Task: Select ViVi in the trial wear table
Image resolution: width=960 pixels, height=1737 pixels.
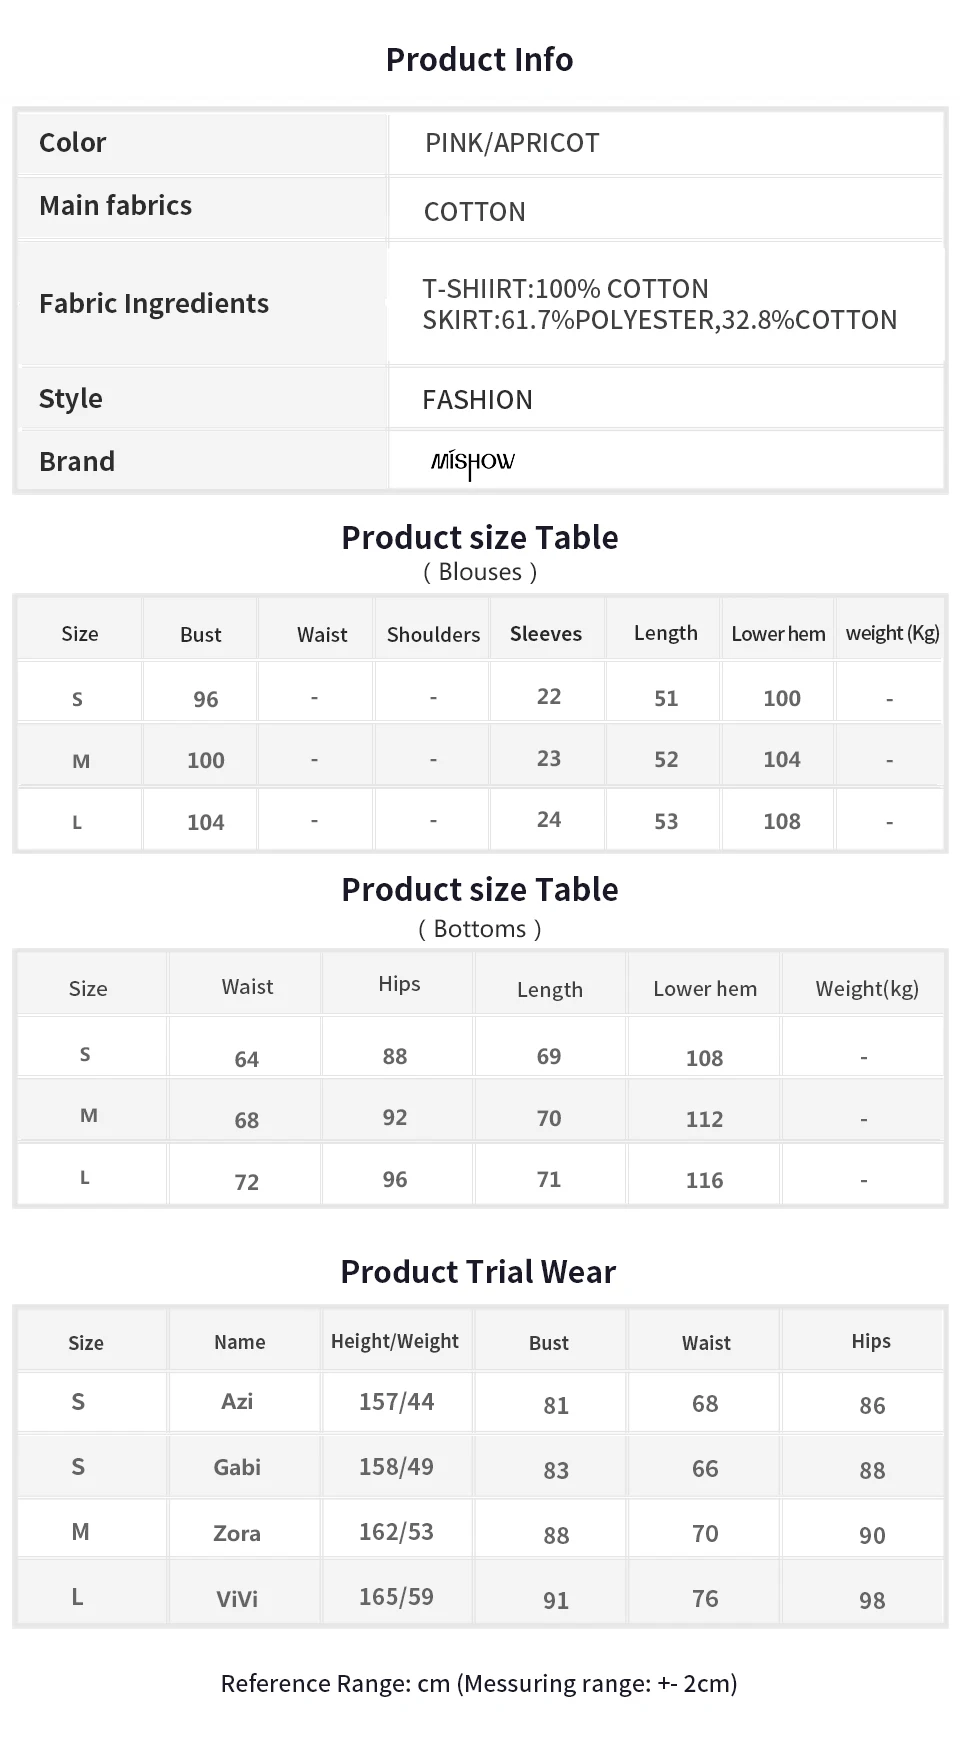Action: (x=237, y=1598)
